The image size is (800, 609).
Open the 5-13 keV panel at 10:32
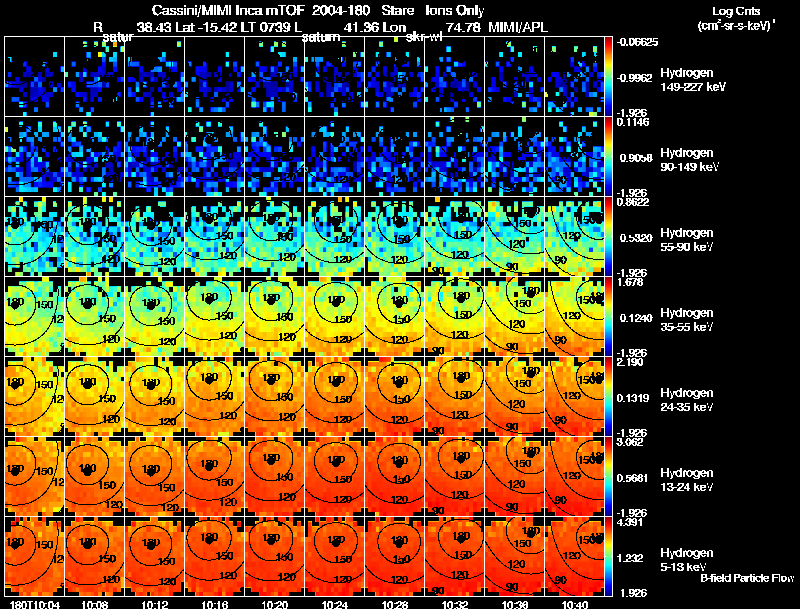coord(454,556)
